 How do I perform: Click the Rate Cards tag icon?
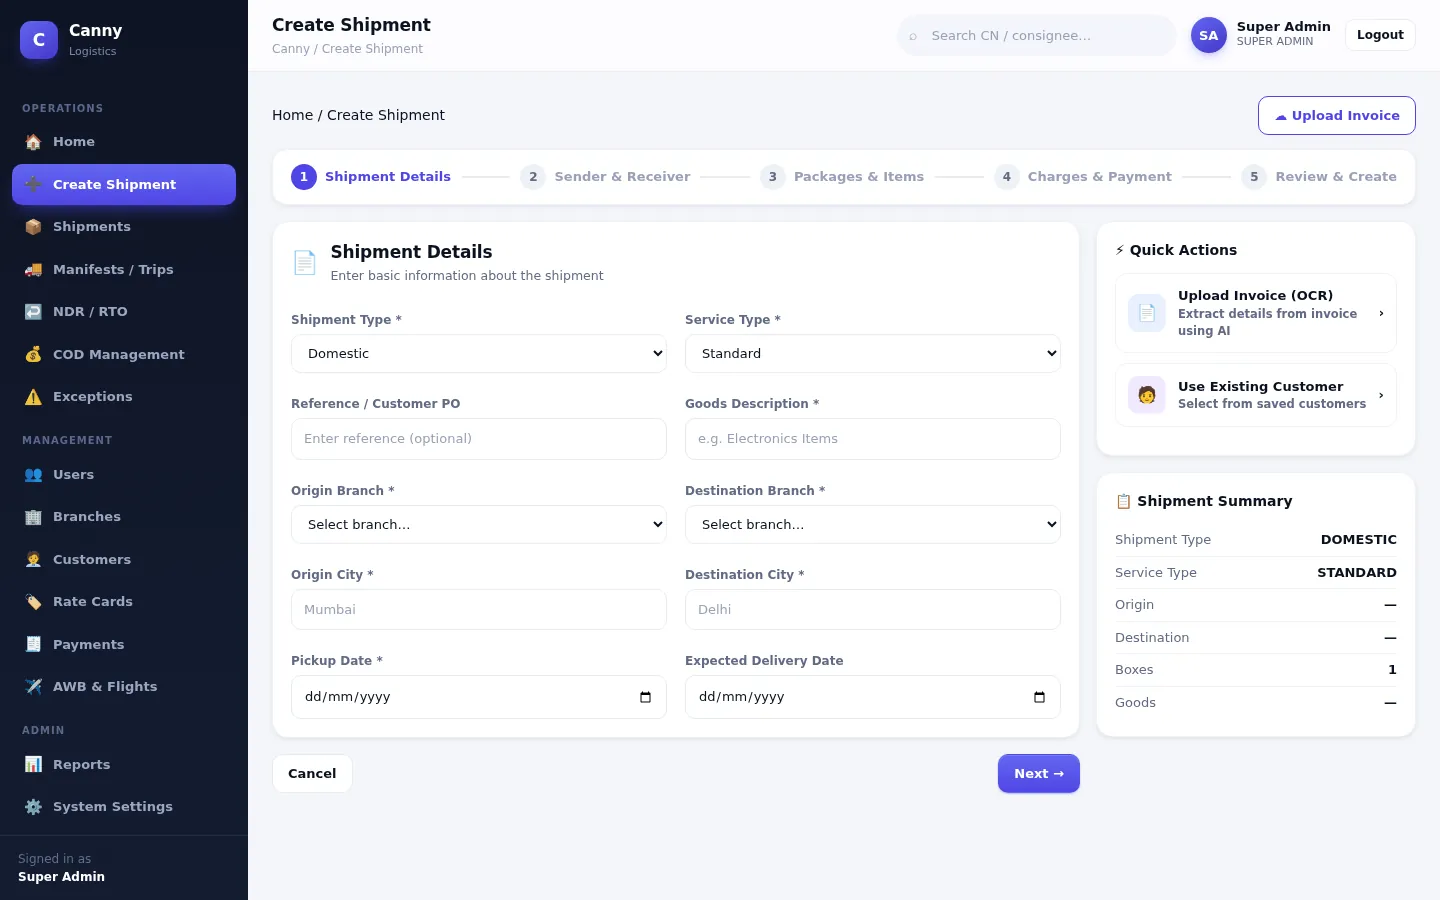[x=33, y=602]
